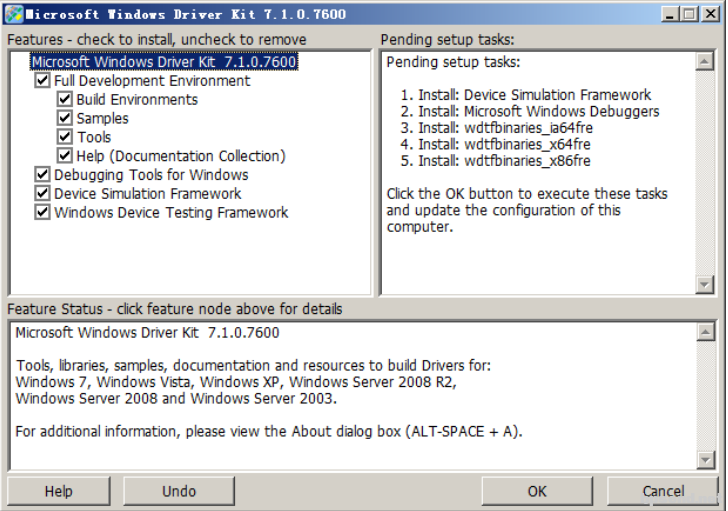Select the Debugging Tools for Windows label
728x511 pixels.
point(151,175)
